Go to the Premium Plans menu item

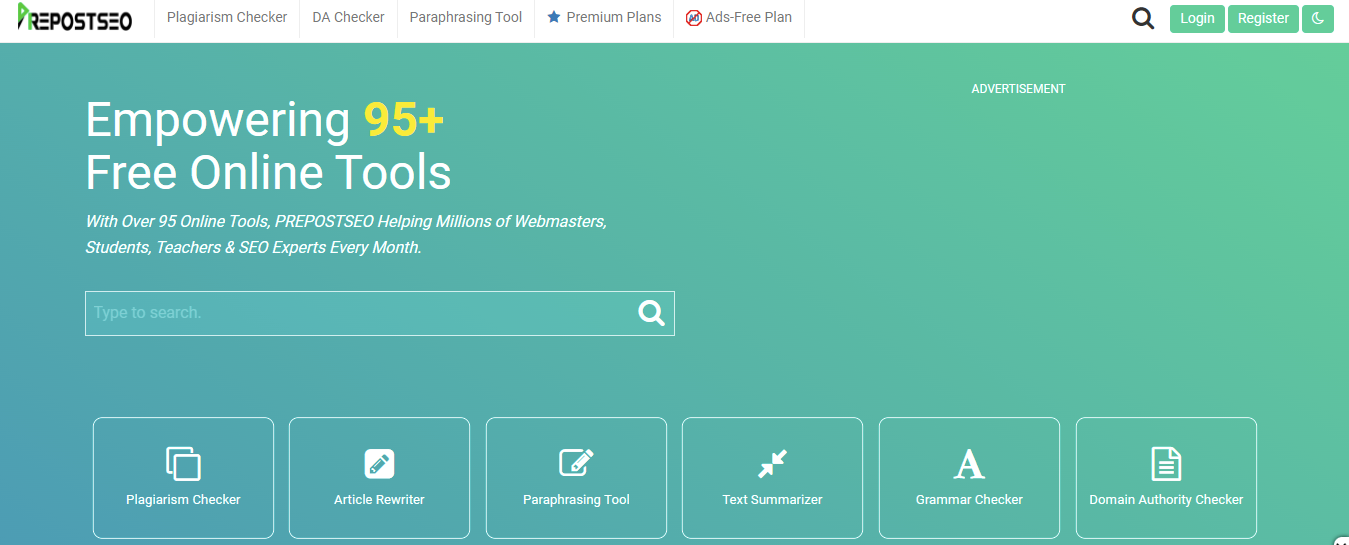click(x=604, y=17)
